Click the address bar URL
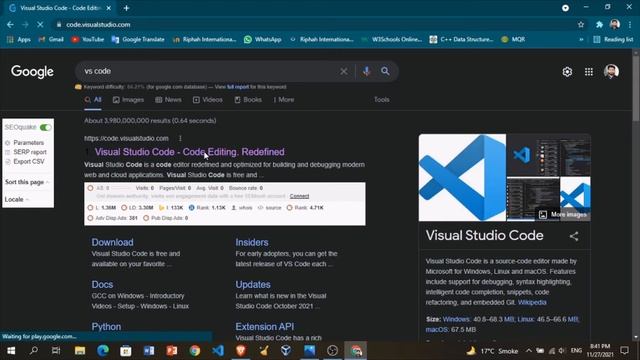The image size is (640, 360). pyautogui.click(x=98, y=24)
